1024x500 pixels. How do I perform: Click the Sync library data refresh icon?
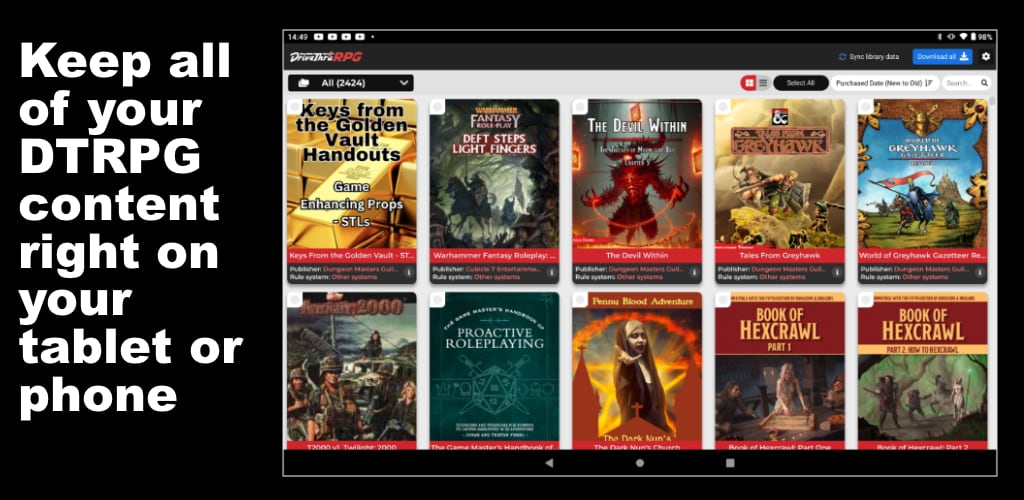842,57
